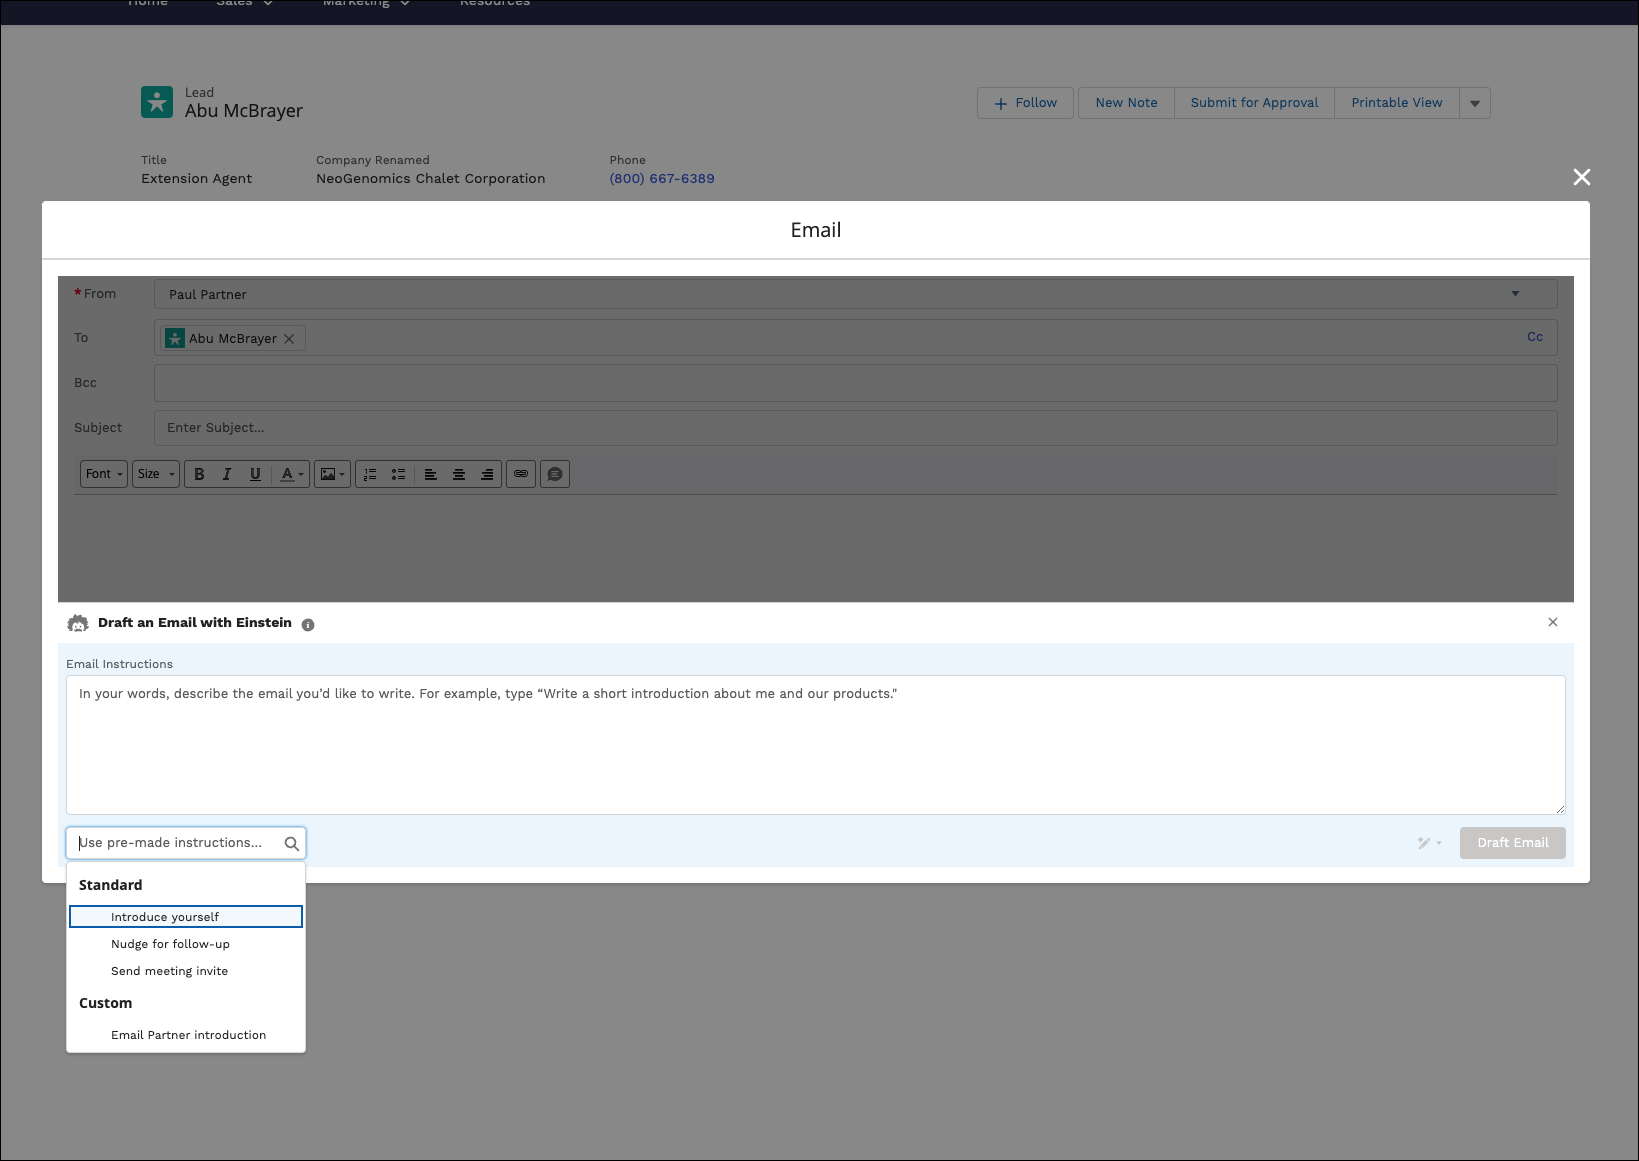Viewport: 1639px width, 1161px height.
Task: Click the Einstein chat bubble toolbar icon
Action: coord(555,474)
